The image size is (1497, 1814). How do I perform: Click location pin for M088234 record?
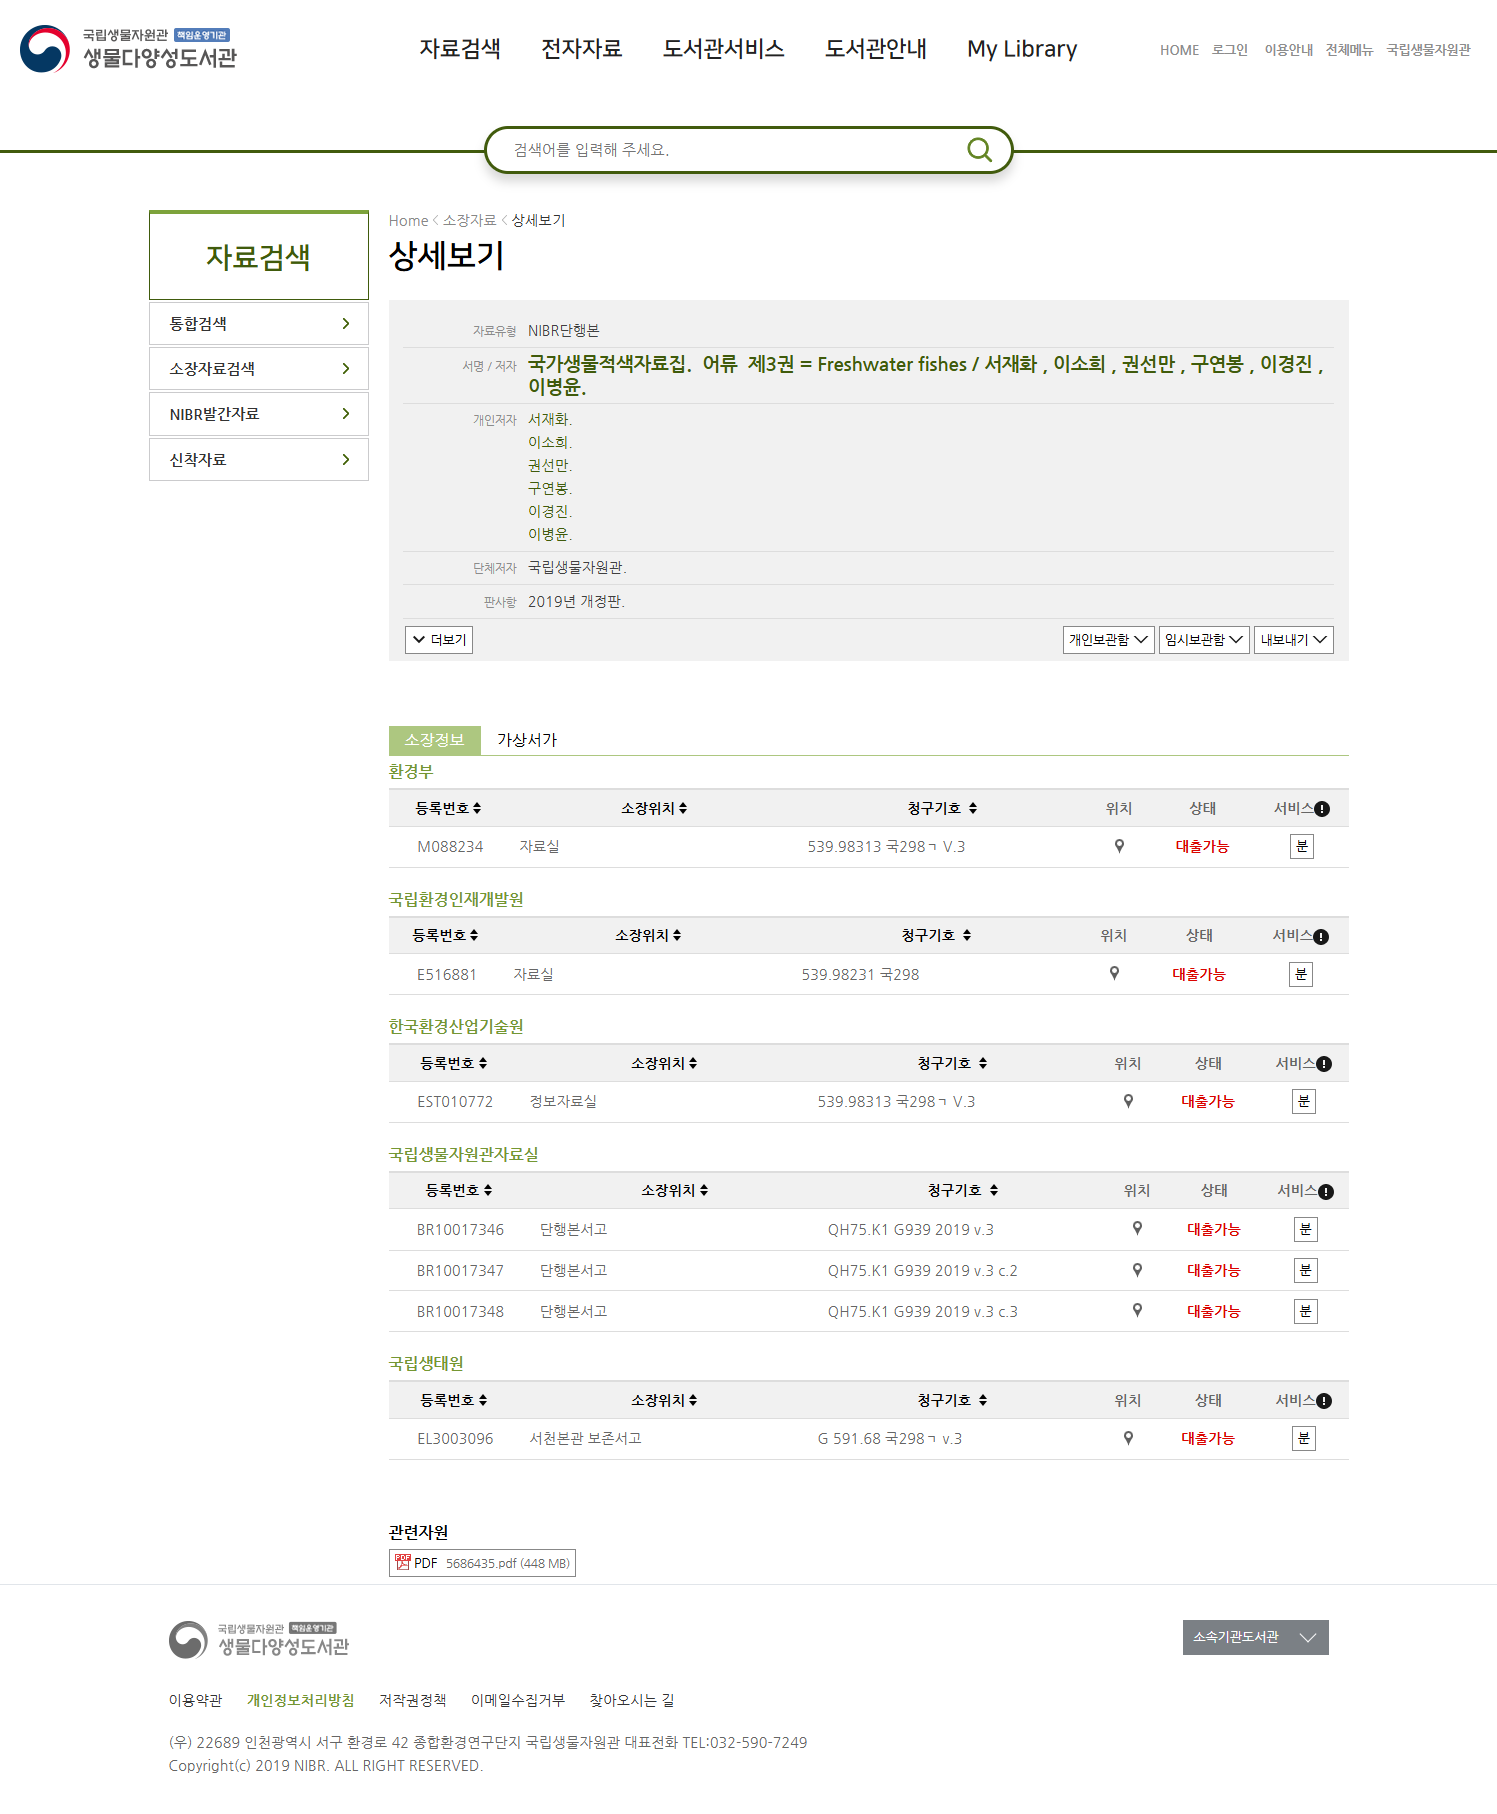pos(1119,846)
